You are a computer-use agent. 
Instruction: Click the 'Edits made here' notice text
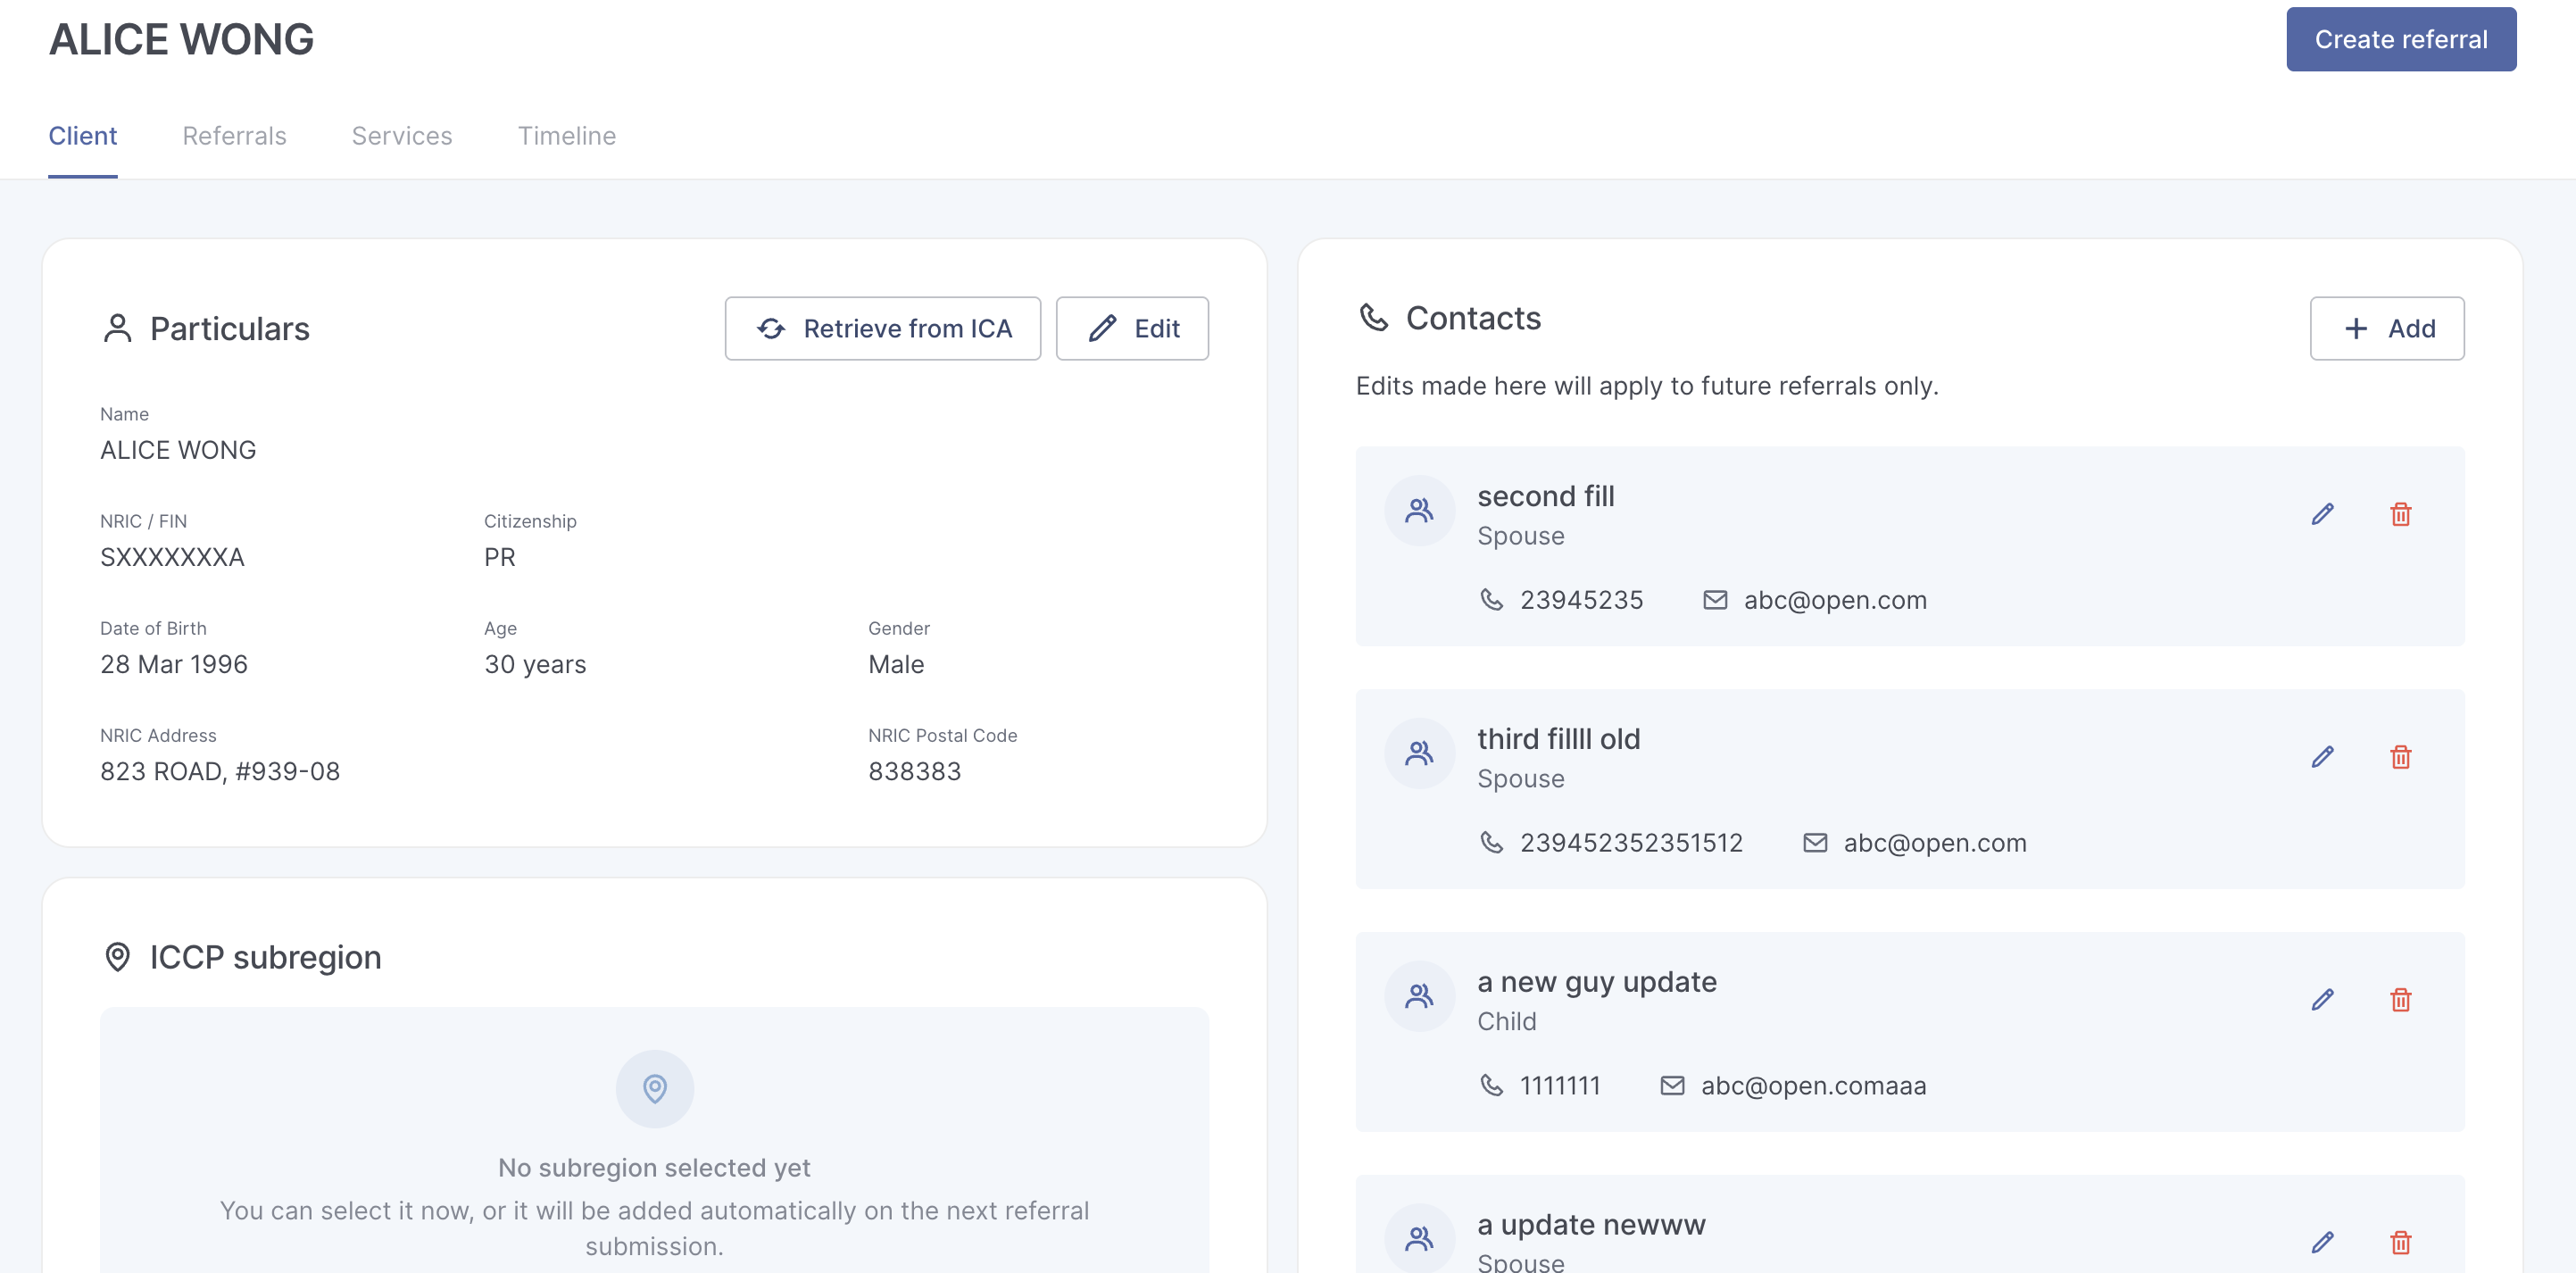point(1647,386)
